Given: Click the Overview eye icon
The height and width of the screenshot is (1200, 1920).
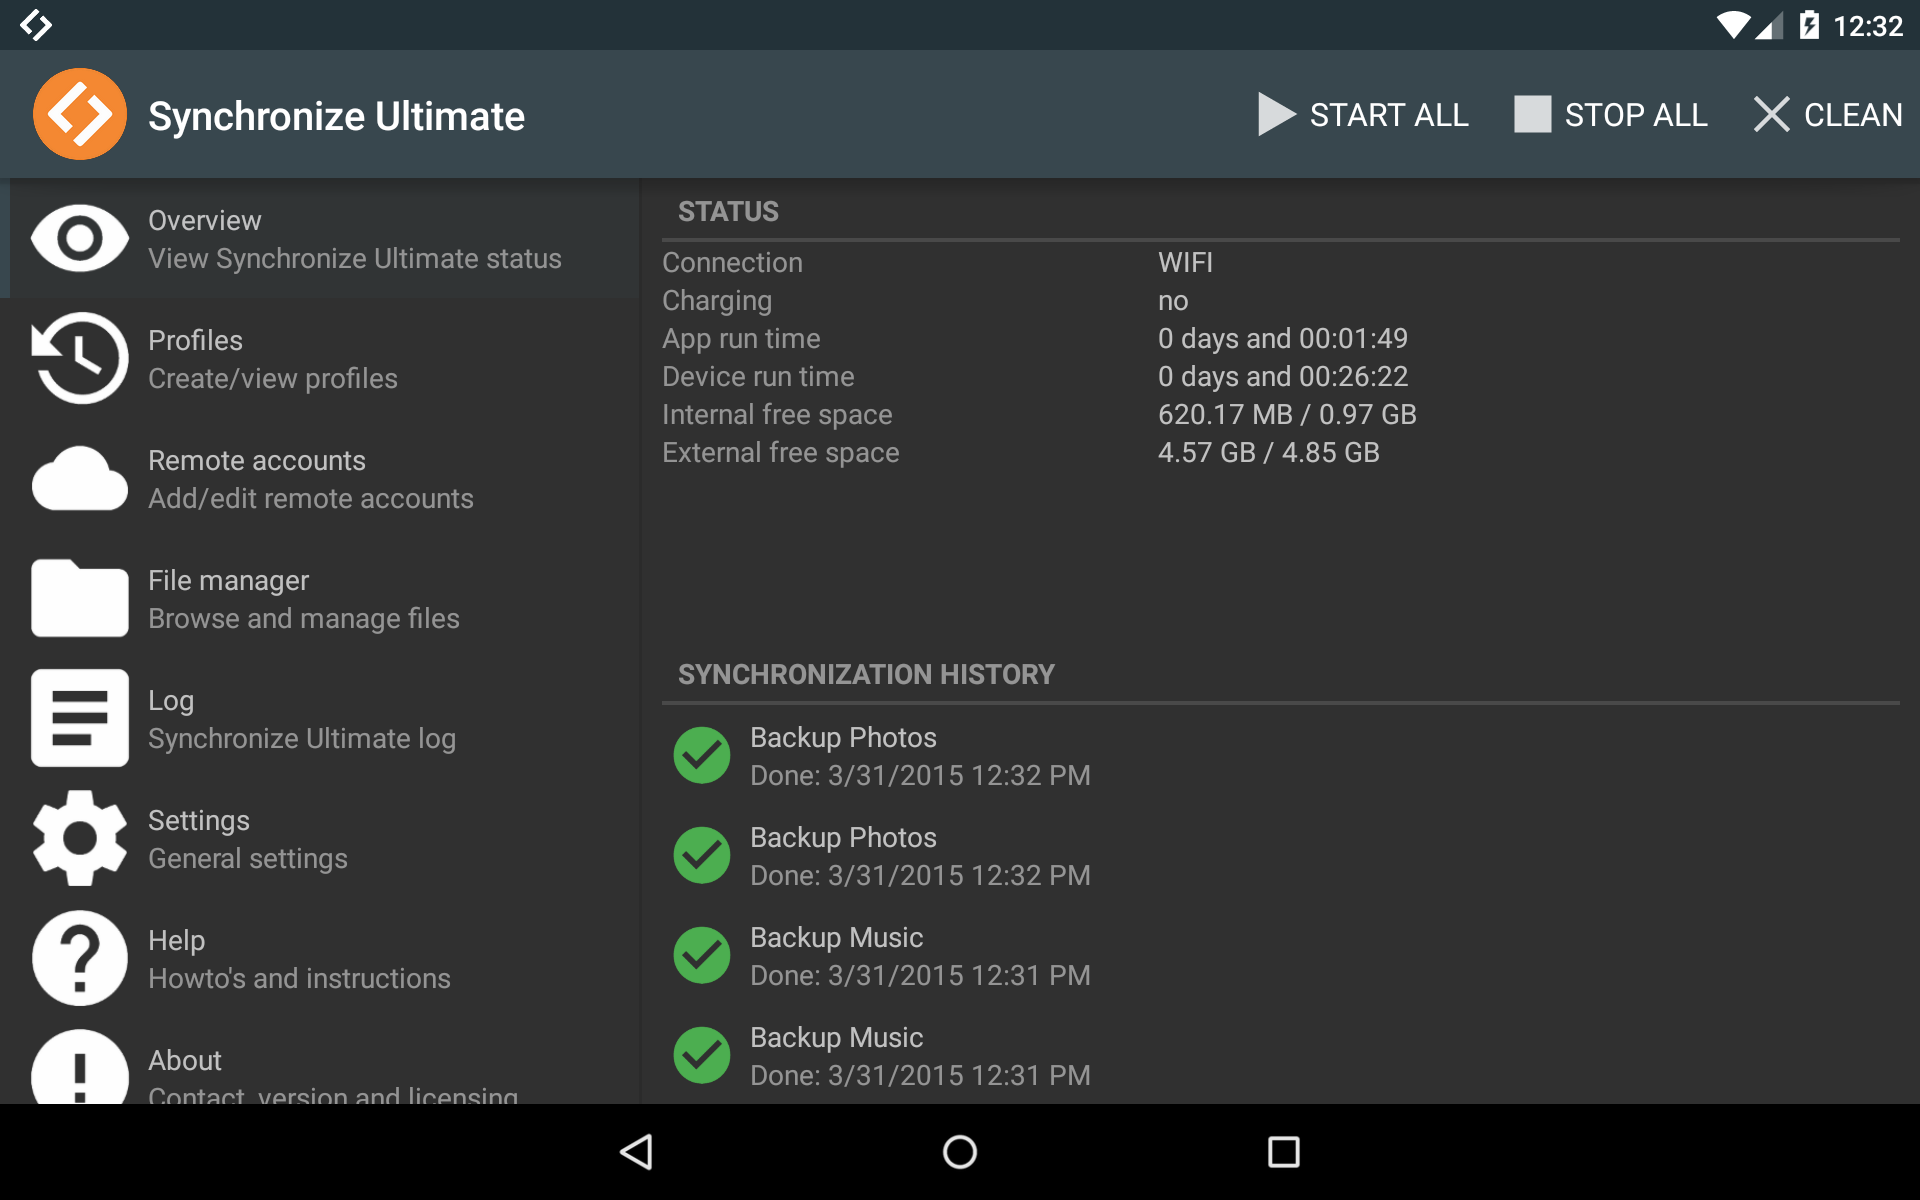Looking at the screenshot, I should pos(80,238).
